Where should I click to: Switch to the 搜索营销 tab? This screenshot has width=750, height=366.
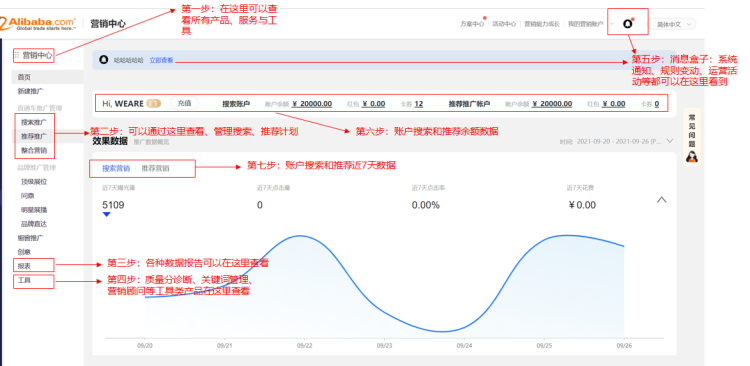116,168
